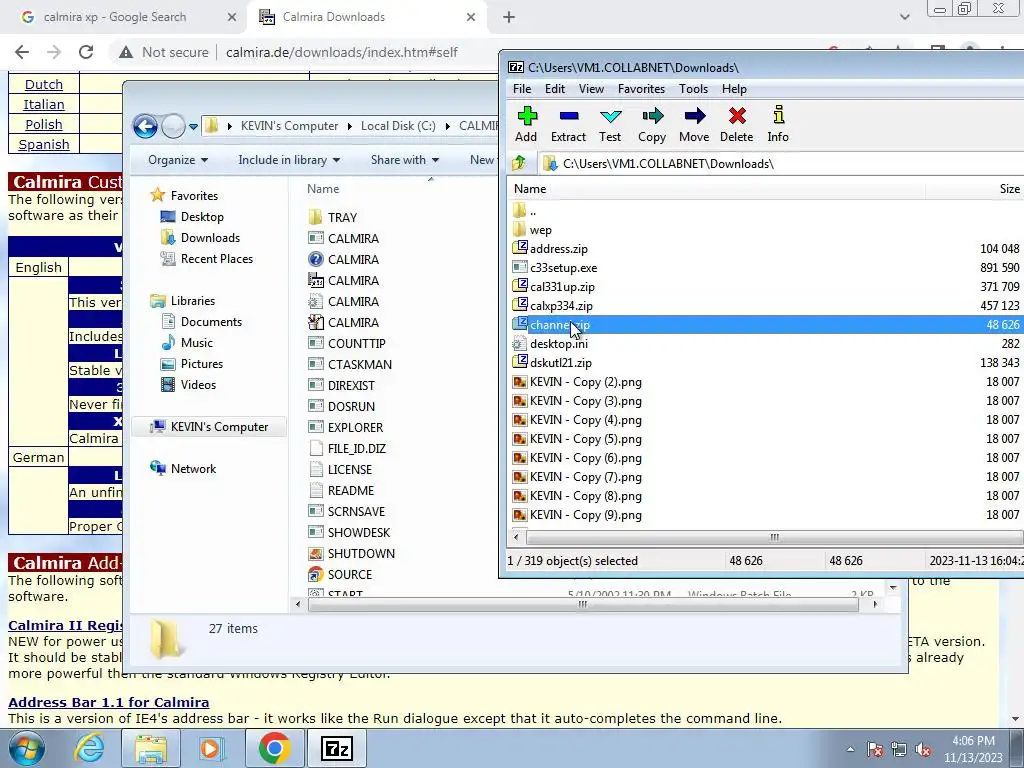
Task: Select KEVIN - Copy (9).png in 7-Zip
Action: tap(585, 515)
